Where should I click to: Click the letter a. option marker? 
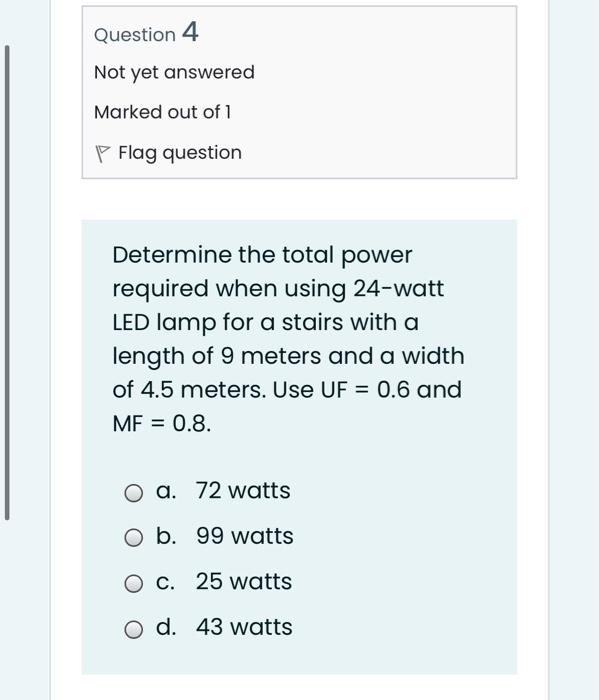(166, 491)
